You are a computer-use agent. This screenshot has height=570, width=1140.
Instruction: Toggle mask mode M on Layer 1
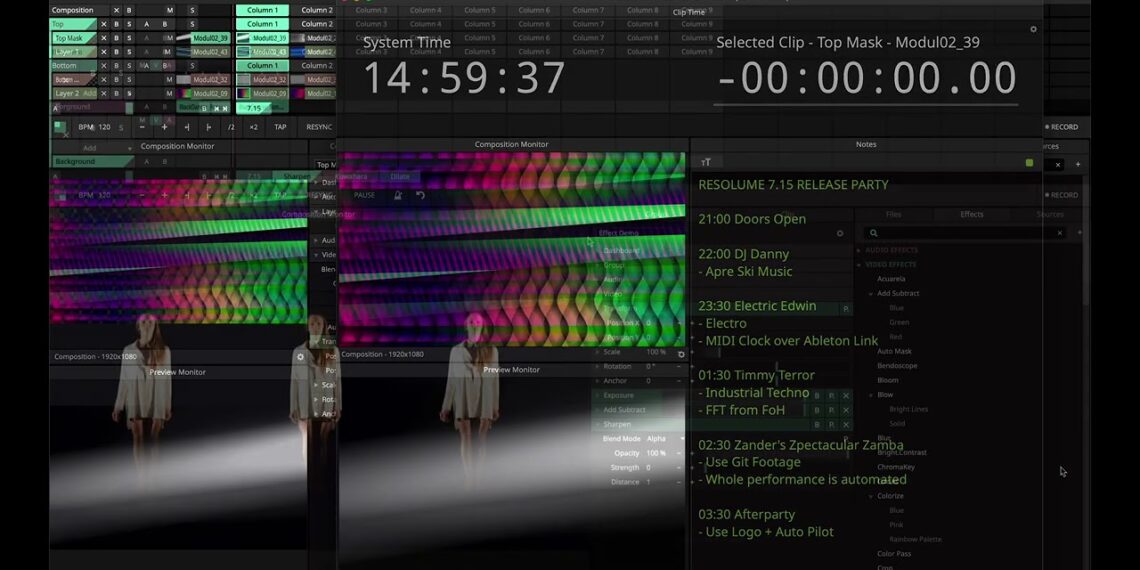(x=168, y=52)
